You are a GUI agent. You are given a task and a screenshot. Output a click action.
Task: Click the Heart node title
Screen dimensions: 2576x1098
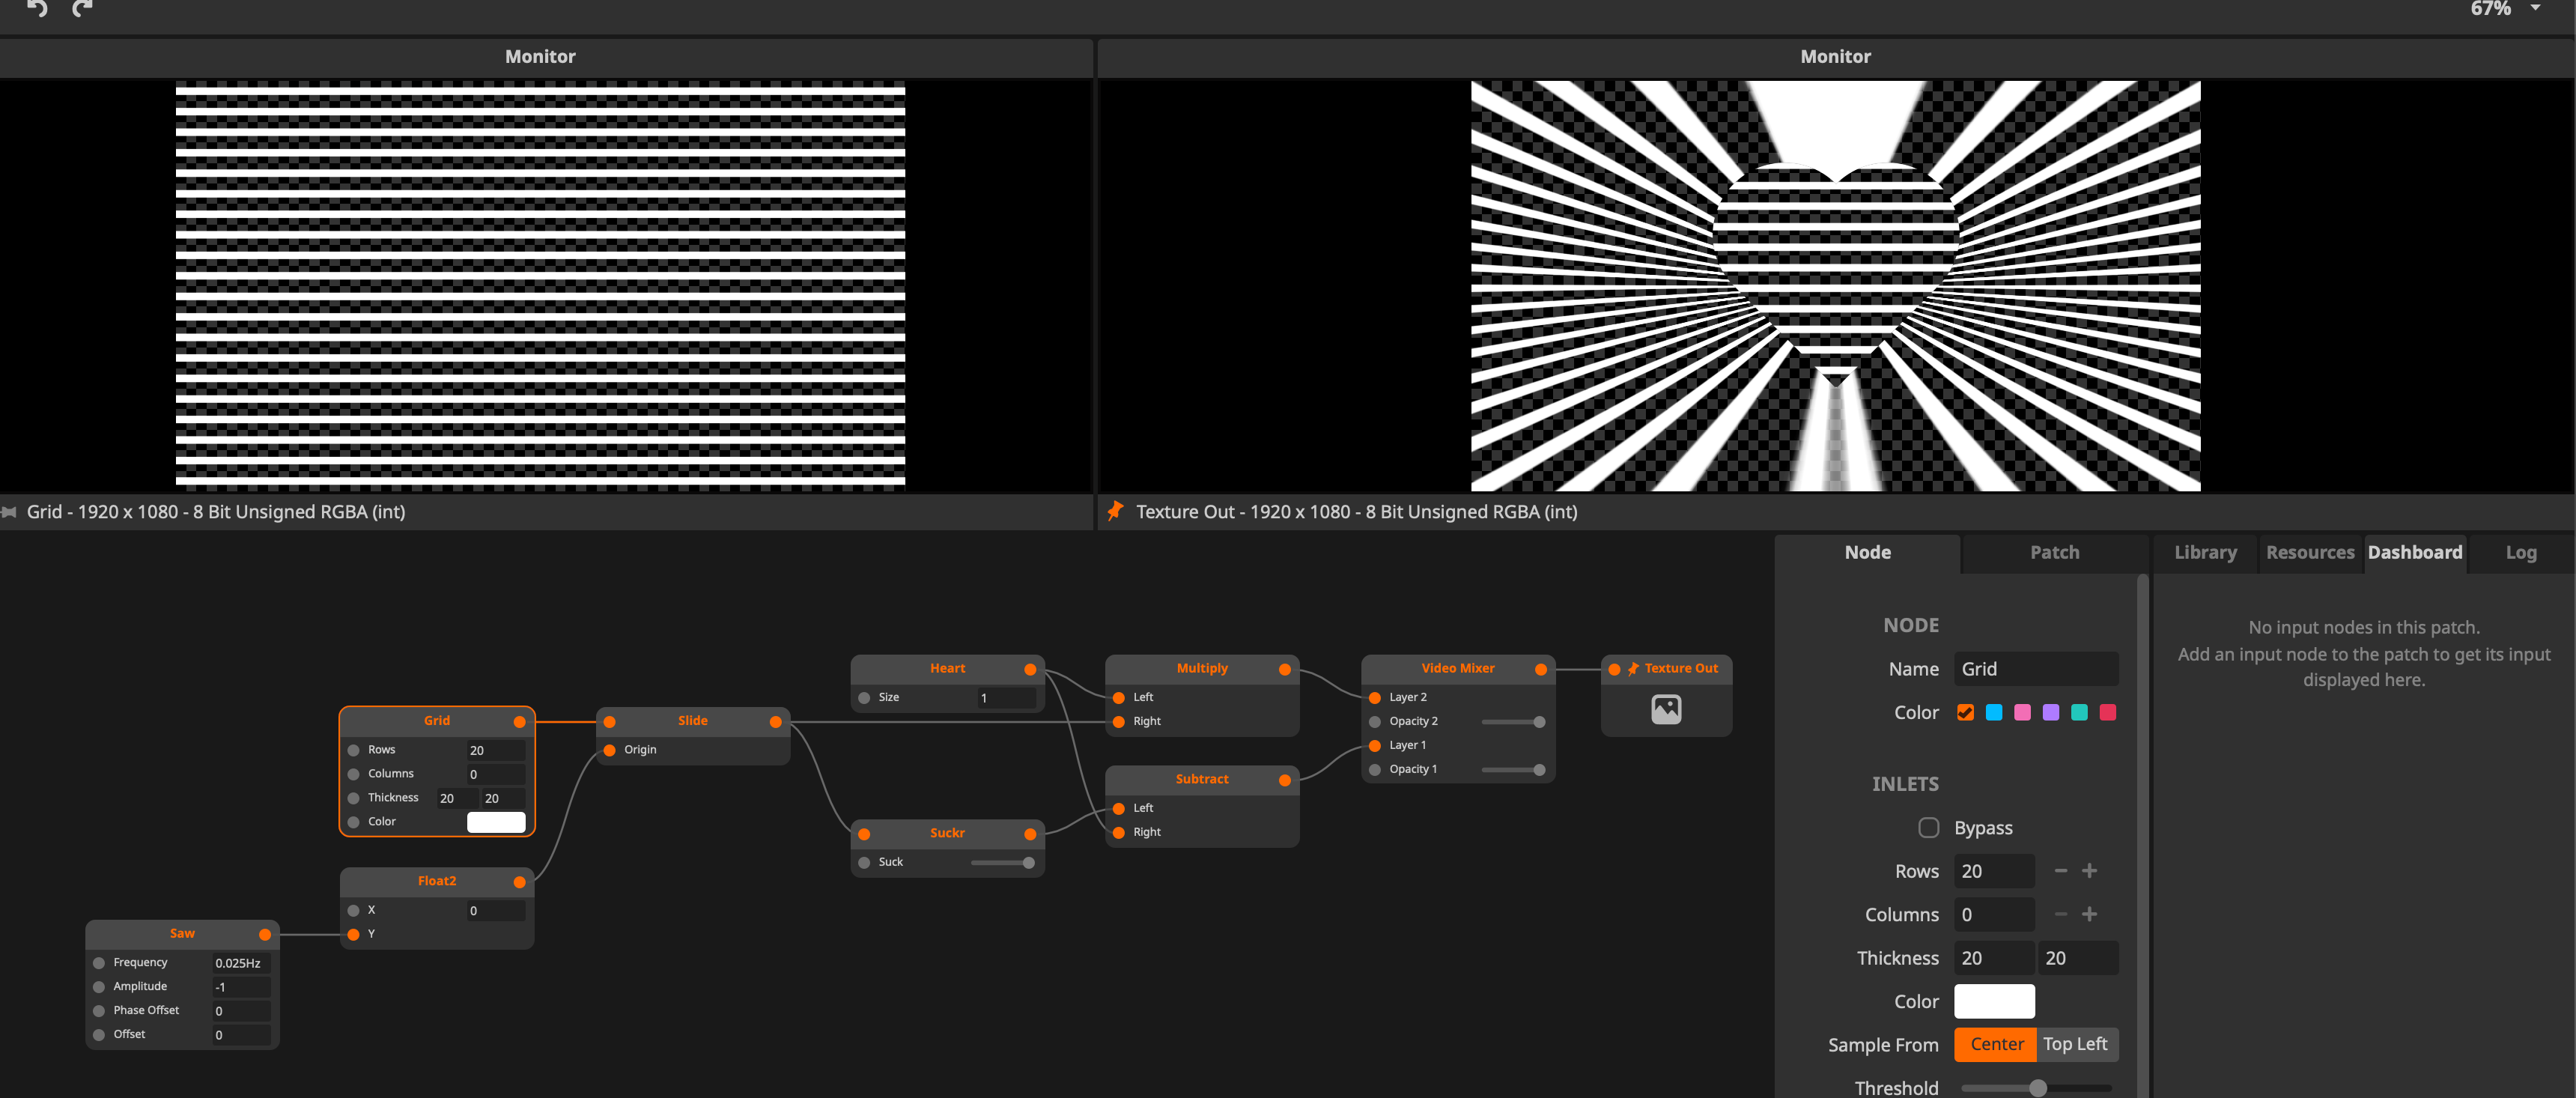point(946,668)
